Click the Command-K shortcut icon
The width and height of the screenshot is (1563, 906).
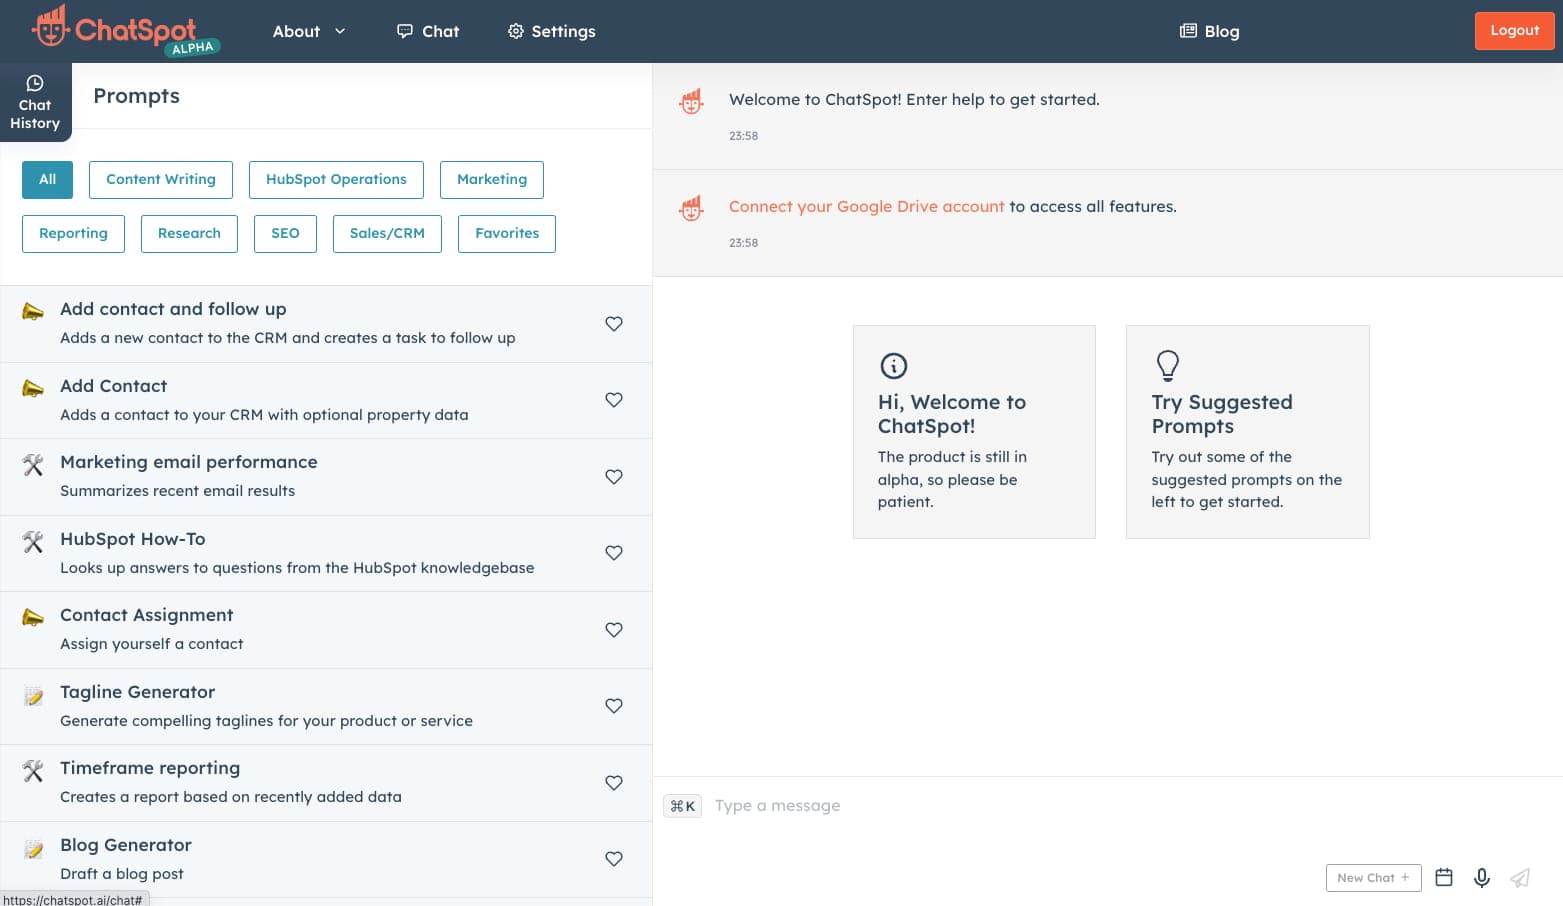(x=682, y=806)
